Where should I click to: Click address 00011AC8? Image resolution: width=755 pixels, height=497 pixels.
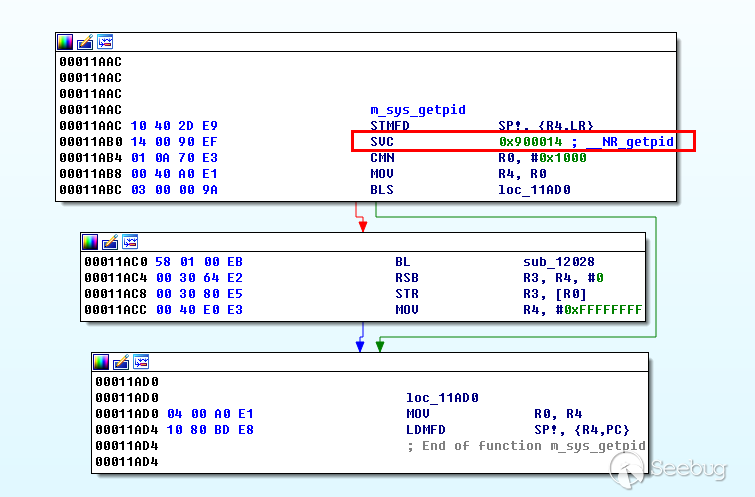pyautogui.click(x=116, y=293)
